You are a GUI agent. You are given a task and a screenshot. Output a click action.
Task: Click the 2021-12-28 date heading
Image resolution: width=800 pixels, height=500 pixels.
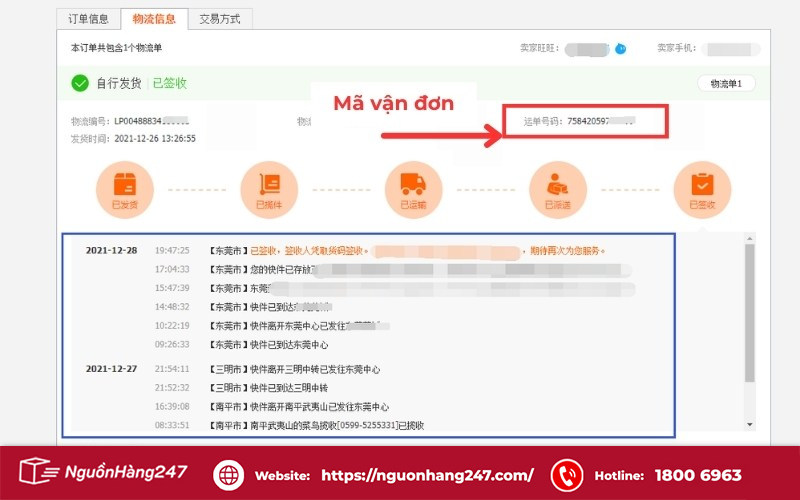click(x=111, y=251)
